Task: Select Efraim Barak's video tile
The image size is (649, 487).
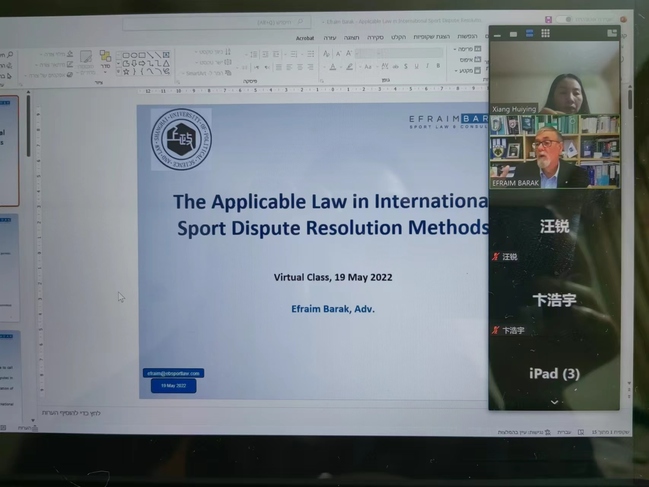Action: coord(554,150)
